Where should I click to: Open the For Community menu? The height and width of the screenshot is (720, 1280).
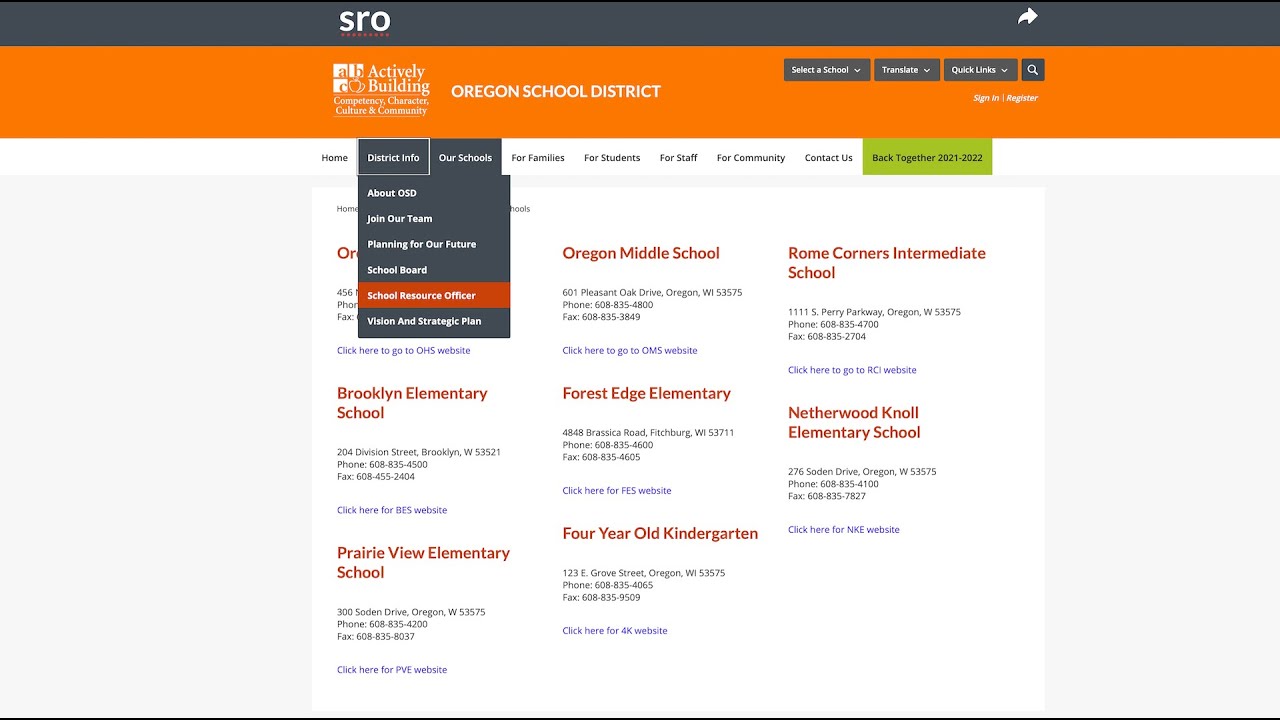click(x=751, y=158)
